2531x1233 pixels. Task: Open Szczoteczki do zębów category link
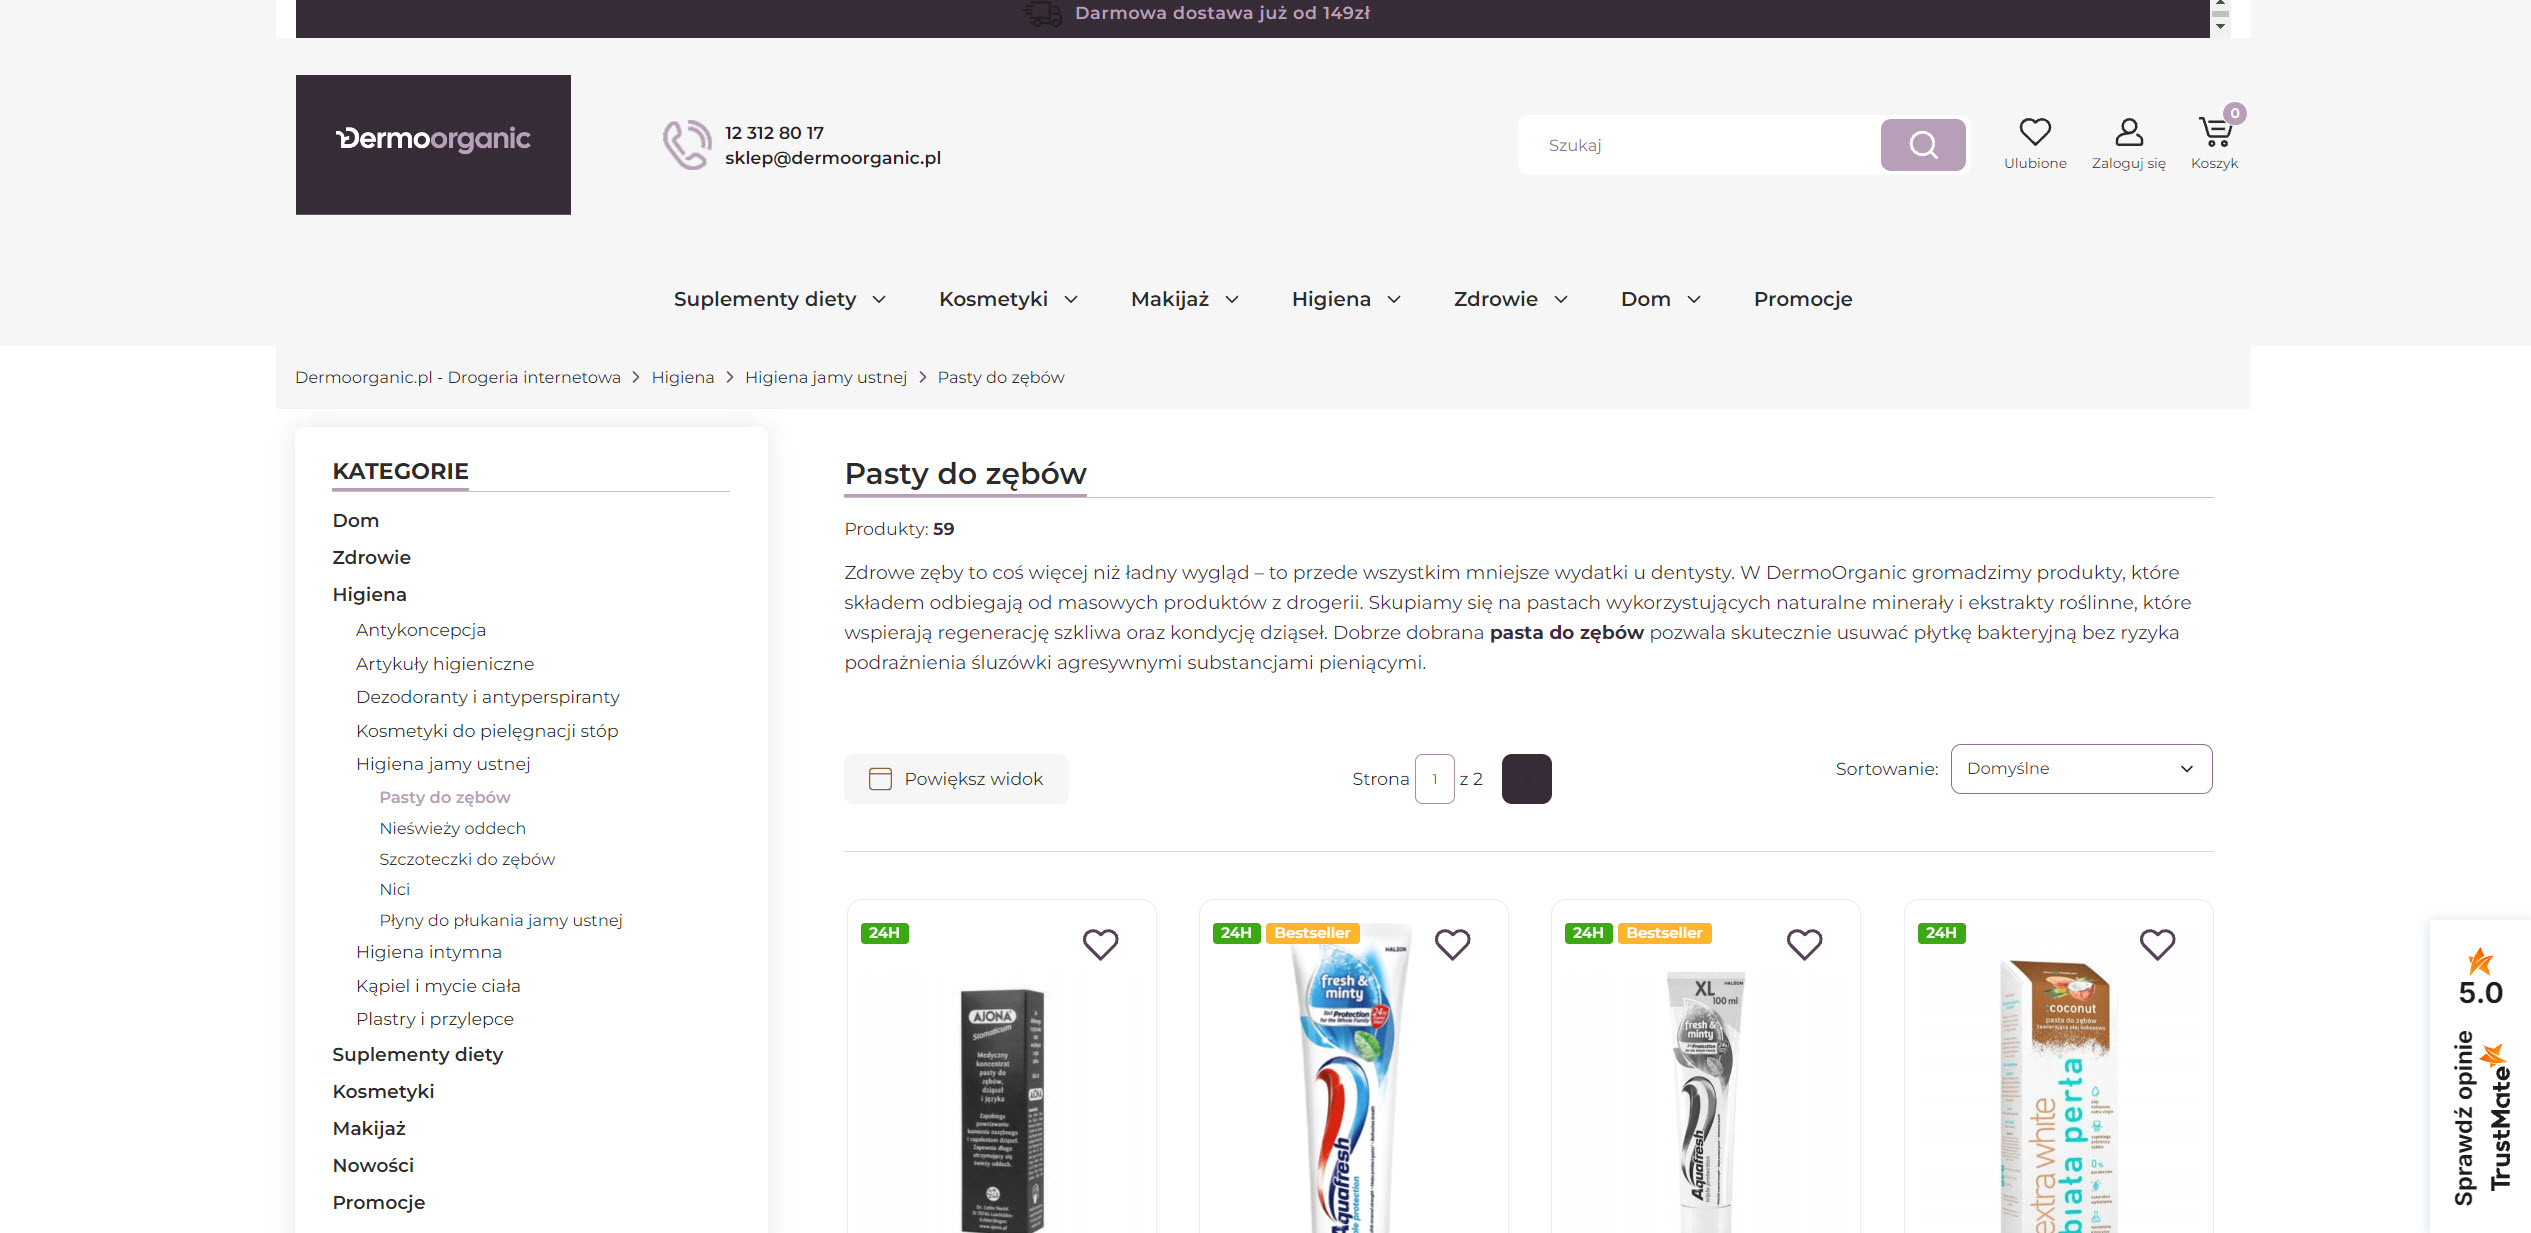[x=467, y=859]
